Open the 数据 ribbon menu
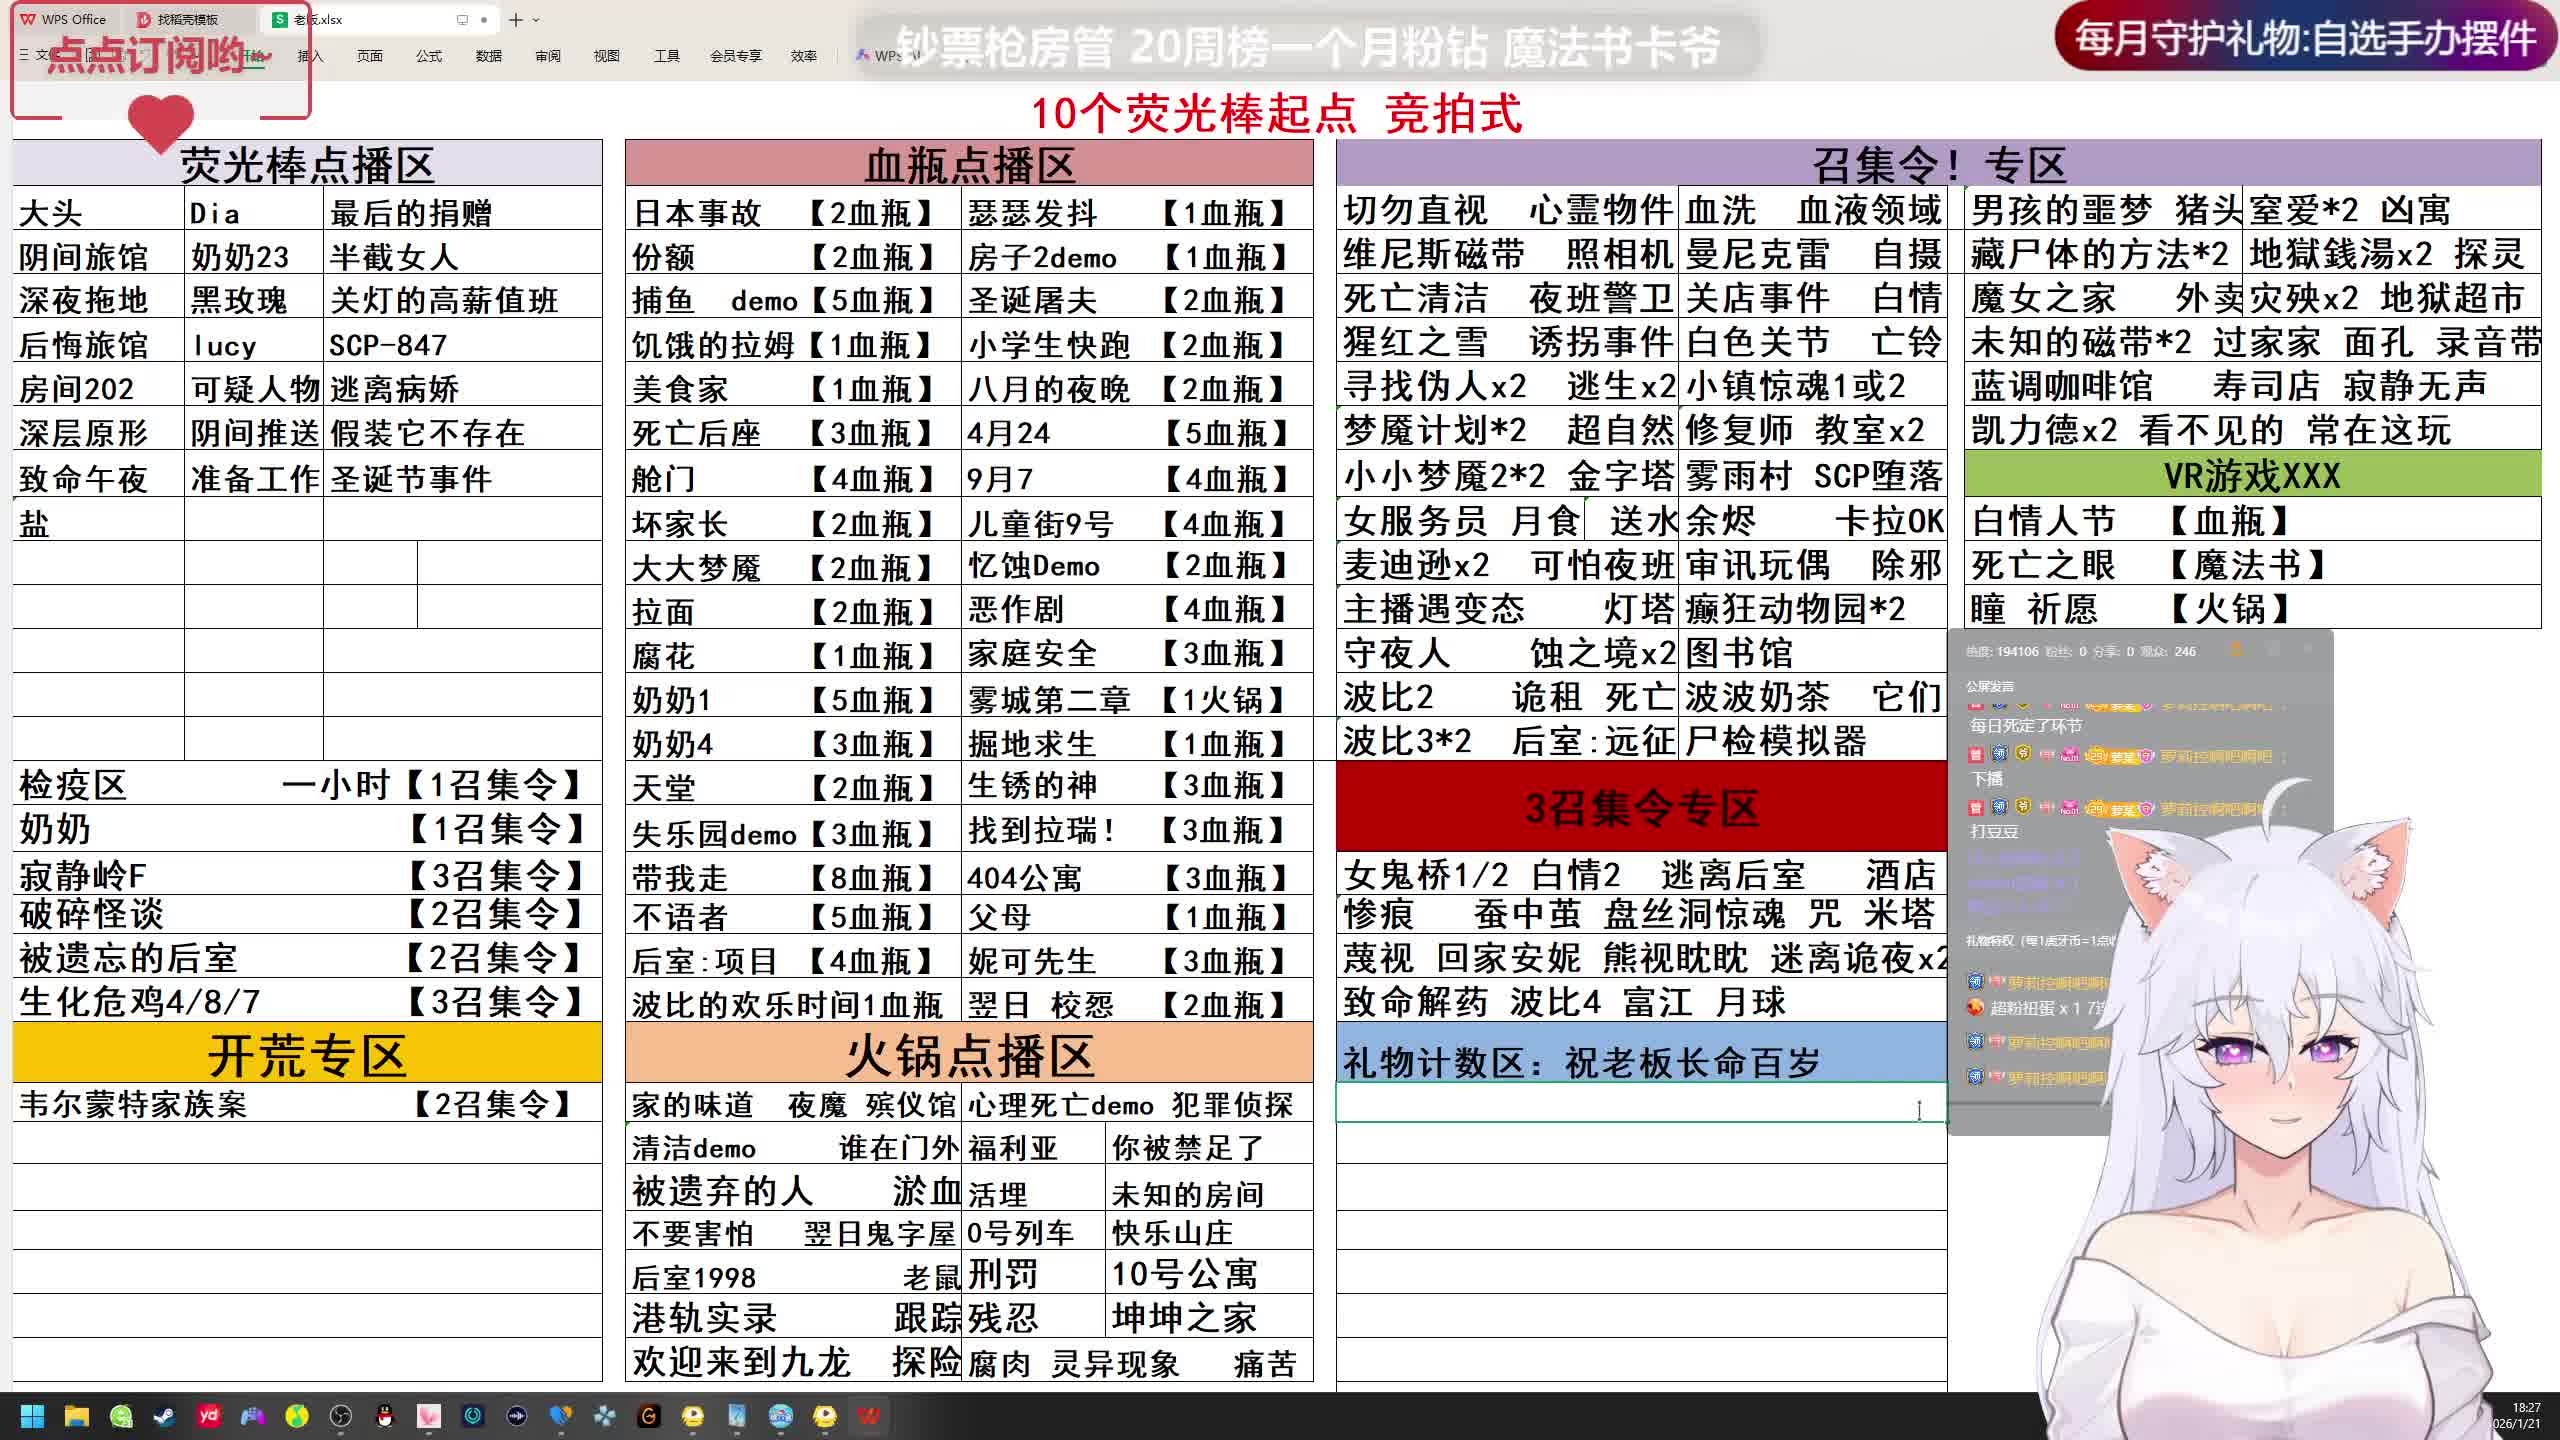The width and height of the screenshot is (2560, 1440). [488, 56]
